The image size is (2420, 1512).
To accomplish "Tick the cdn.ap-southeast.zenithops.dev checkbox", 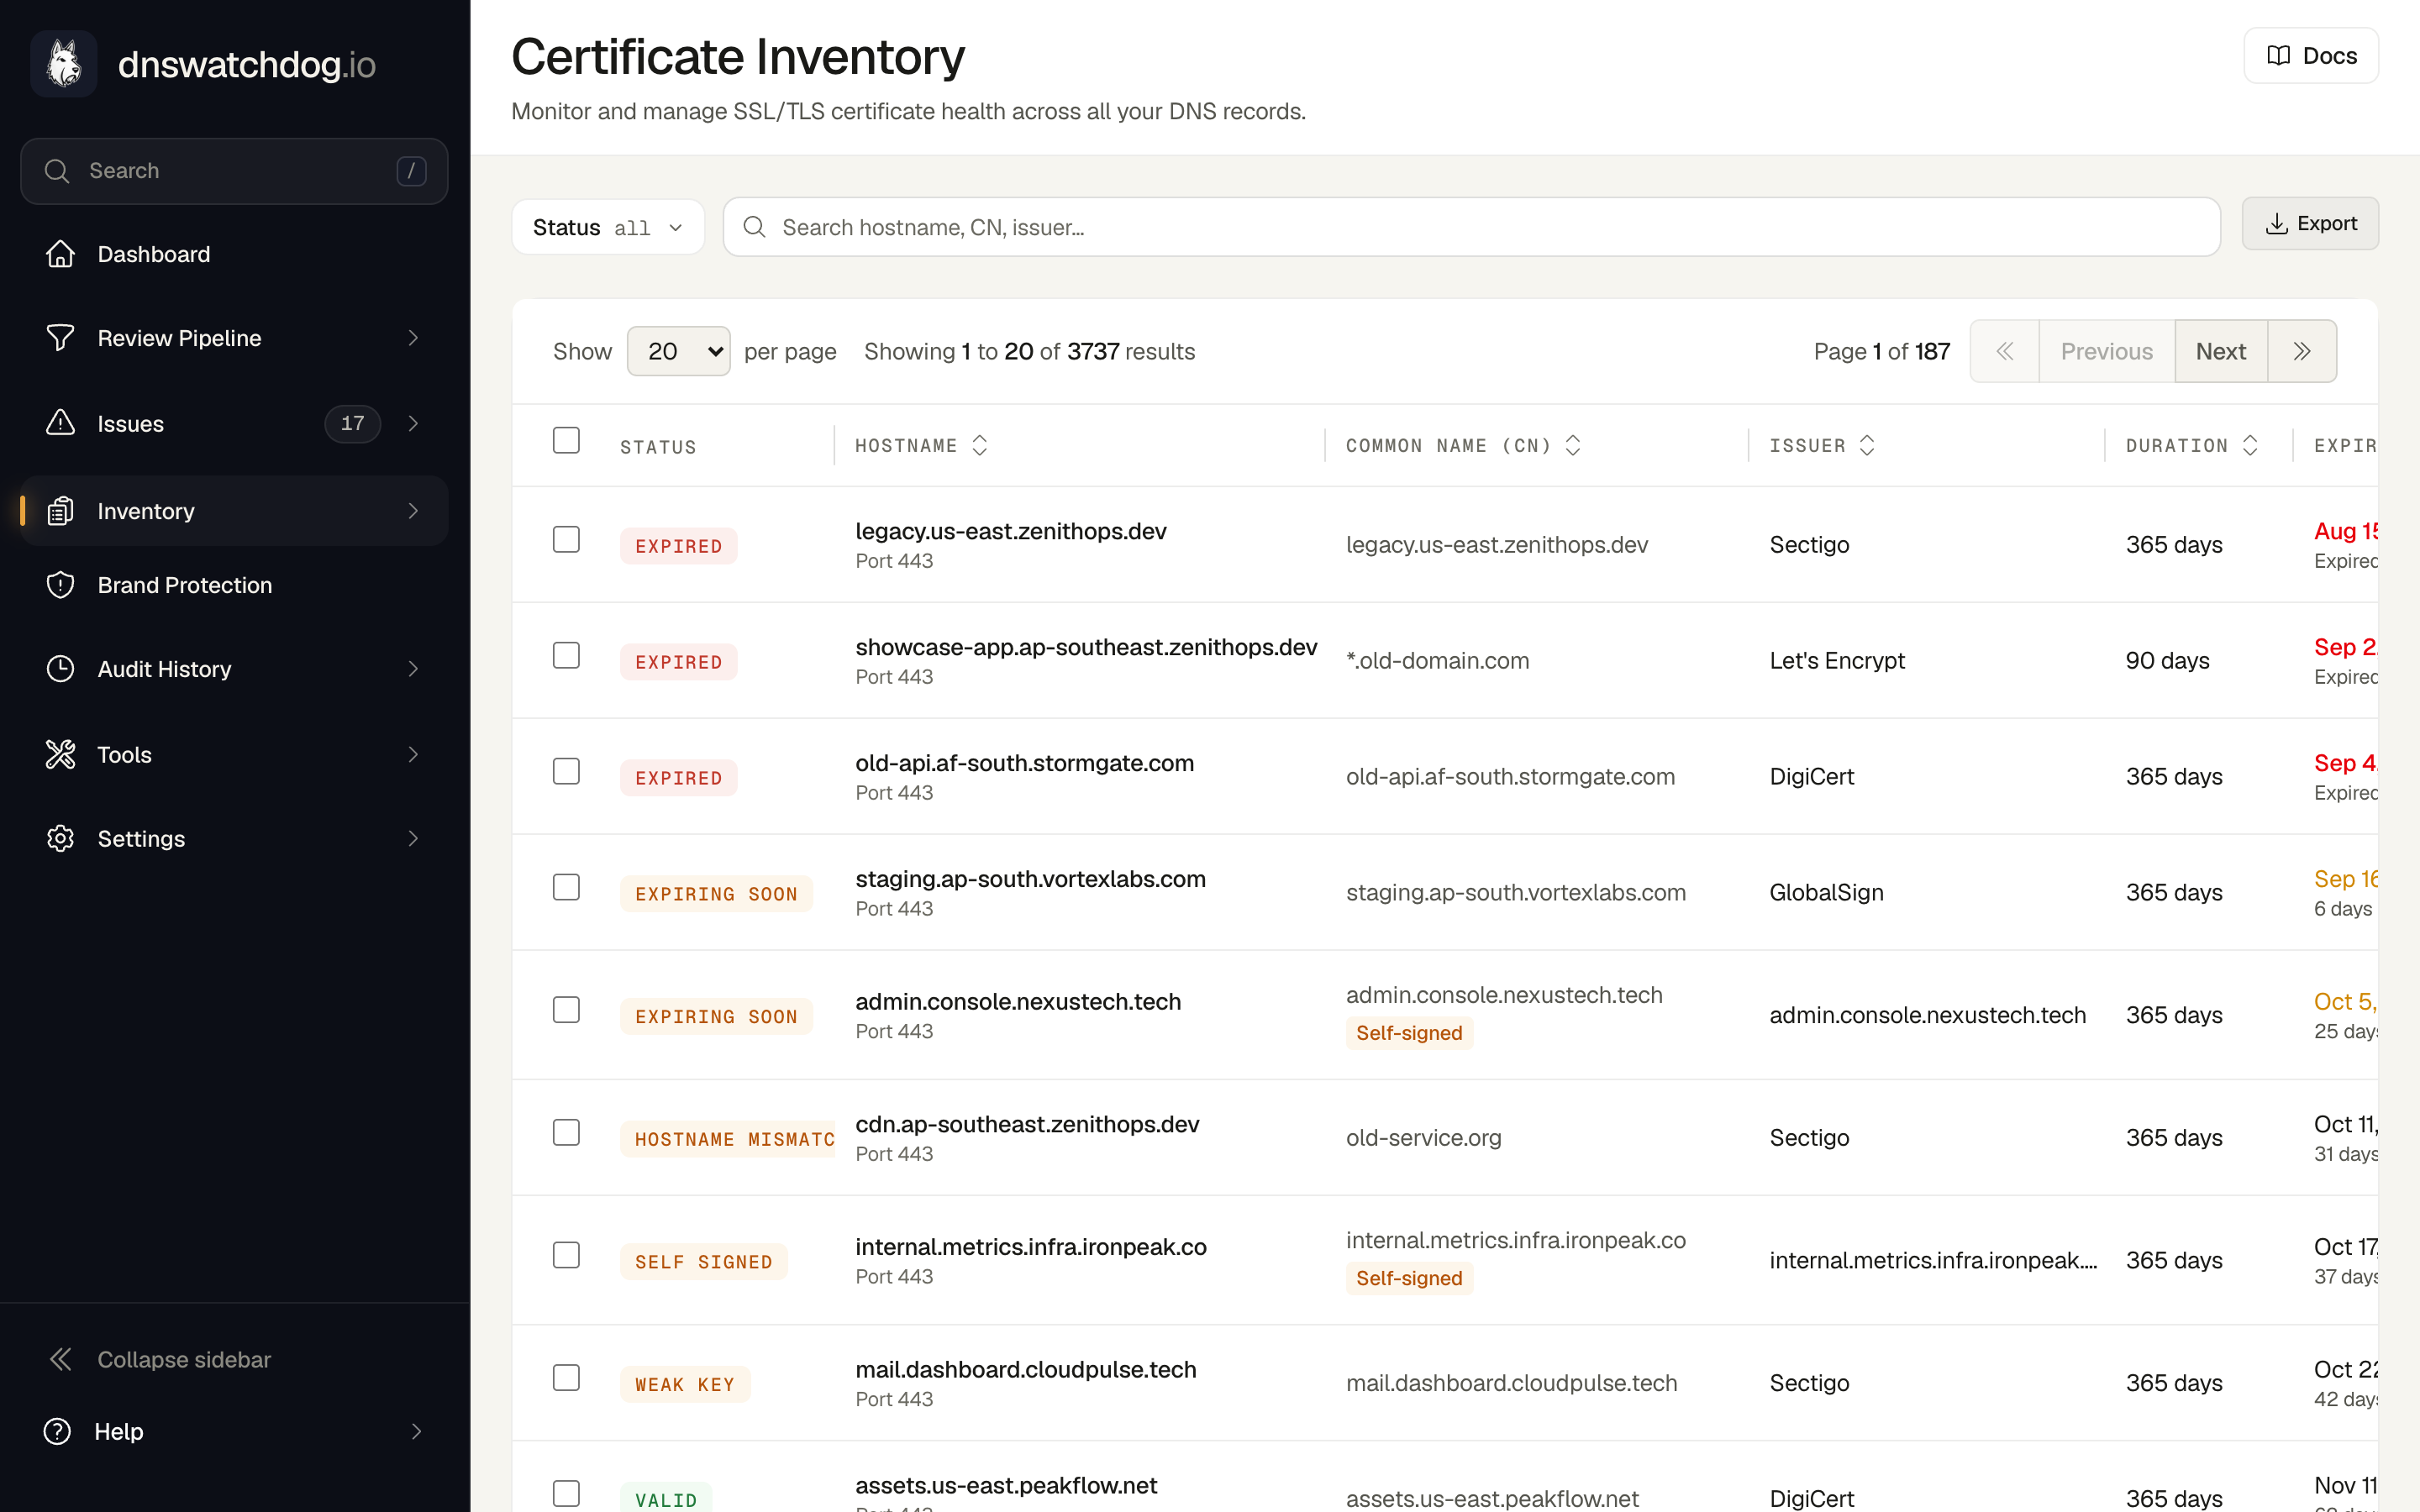I will click(x=566, y=1132).
